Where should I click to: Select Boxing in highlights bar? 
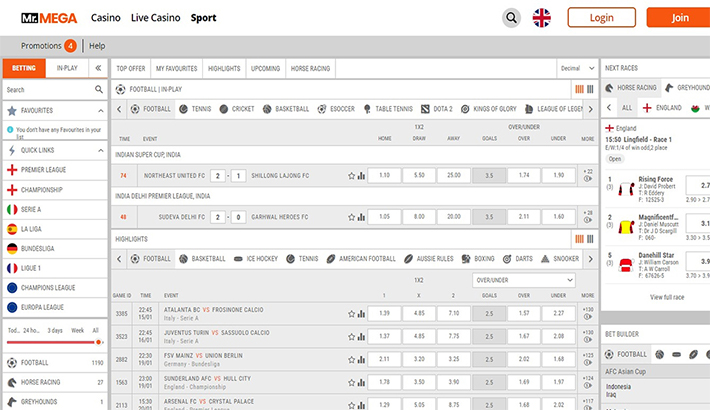point(478,259)
